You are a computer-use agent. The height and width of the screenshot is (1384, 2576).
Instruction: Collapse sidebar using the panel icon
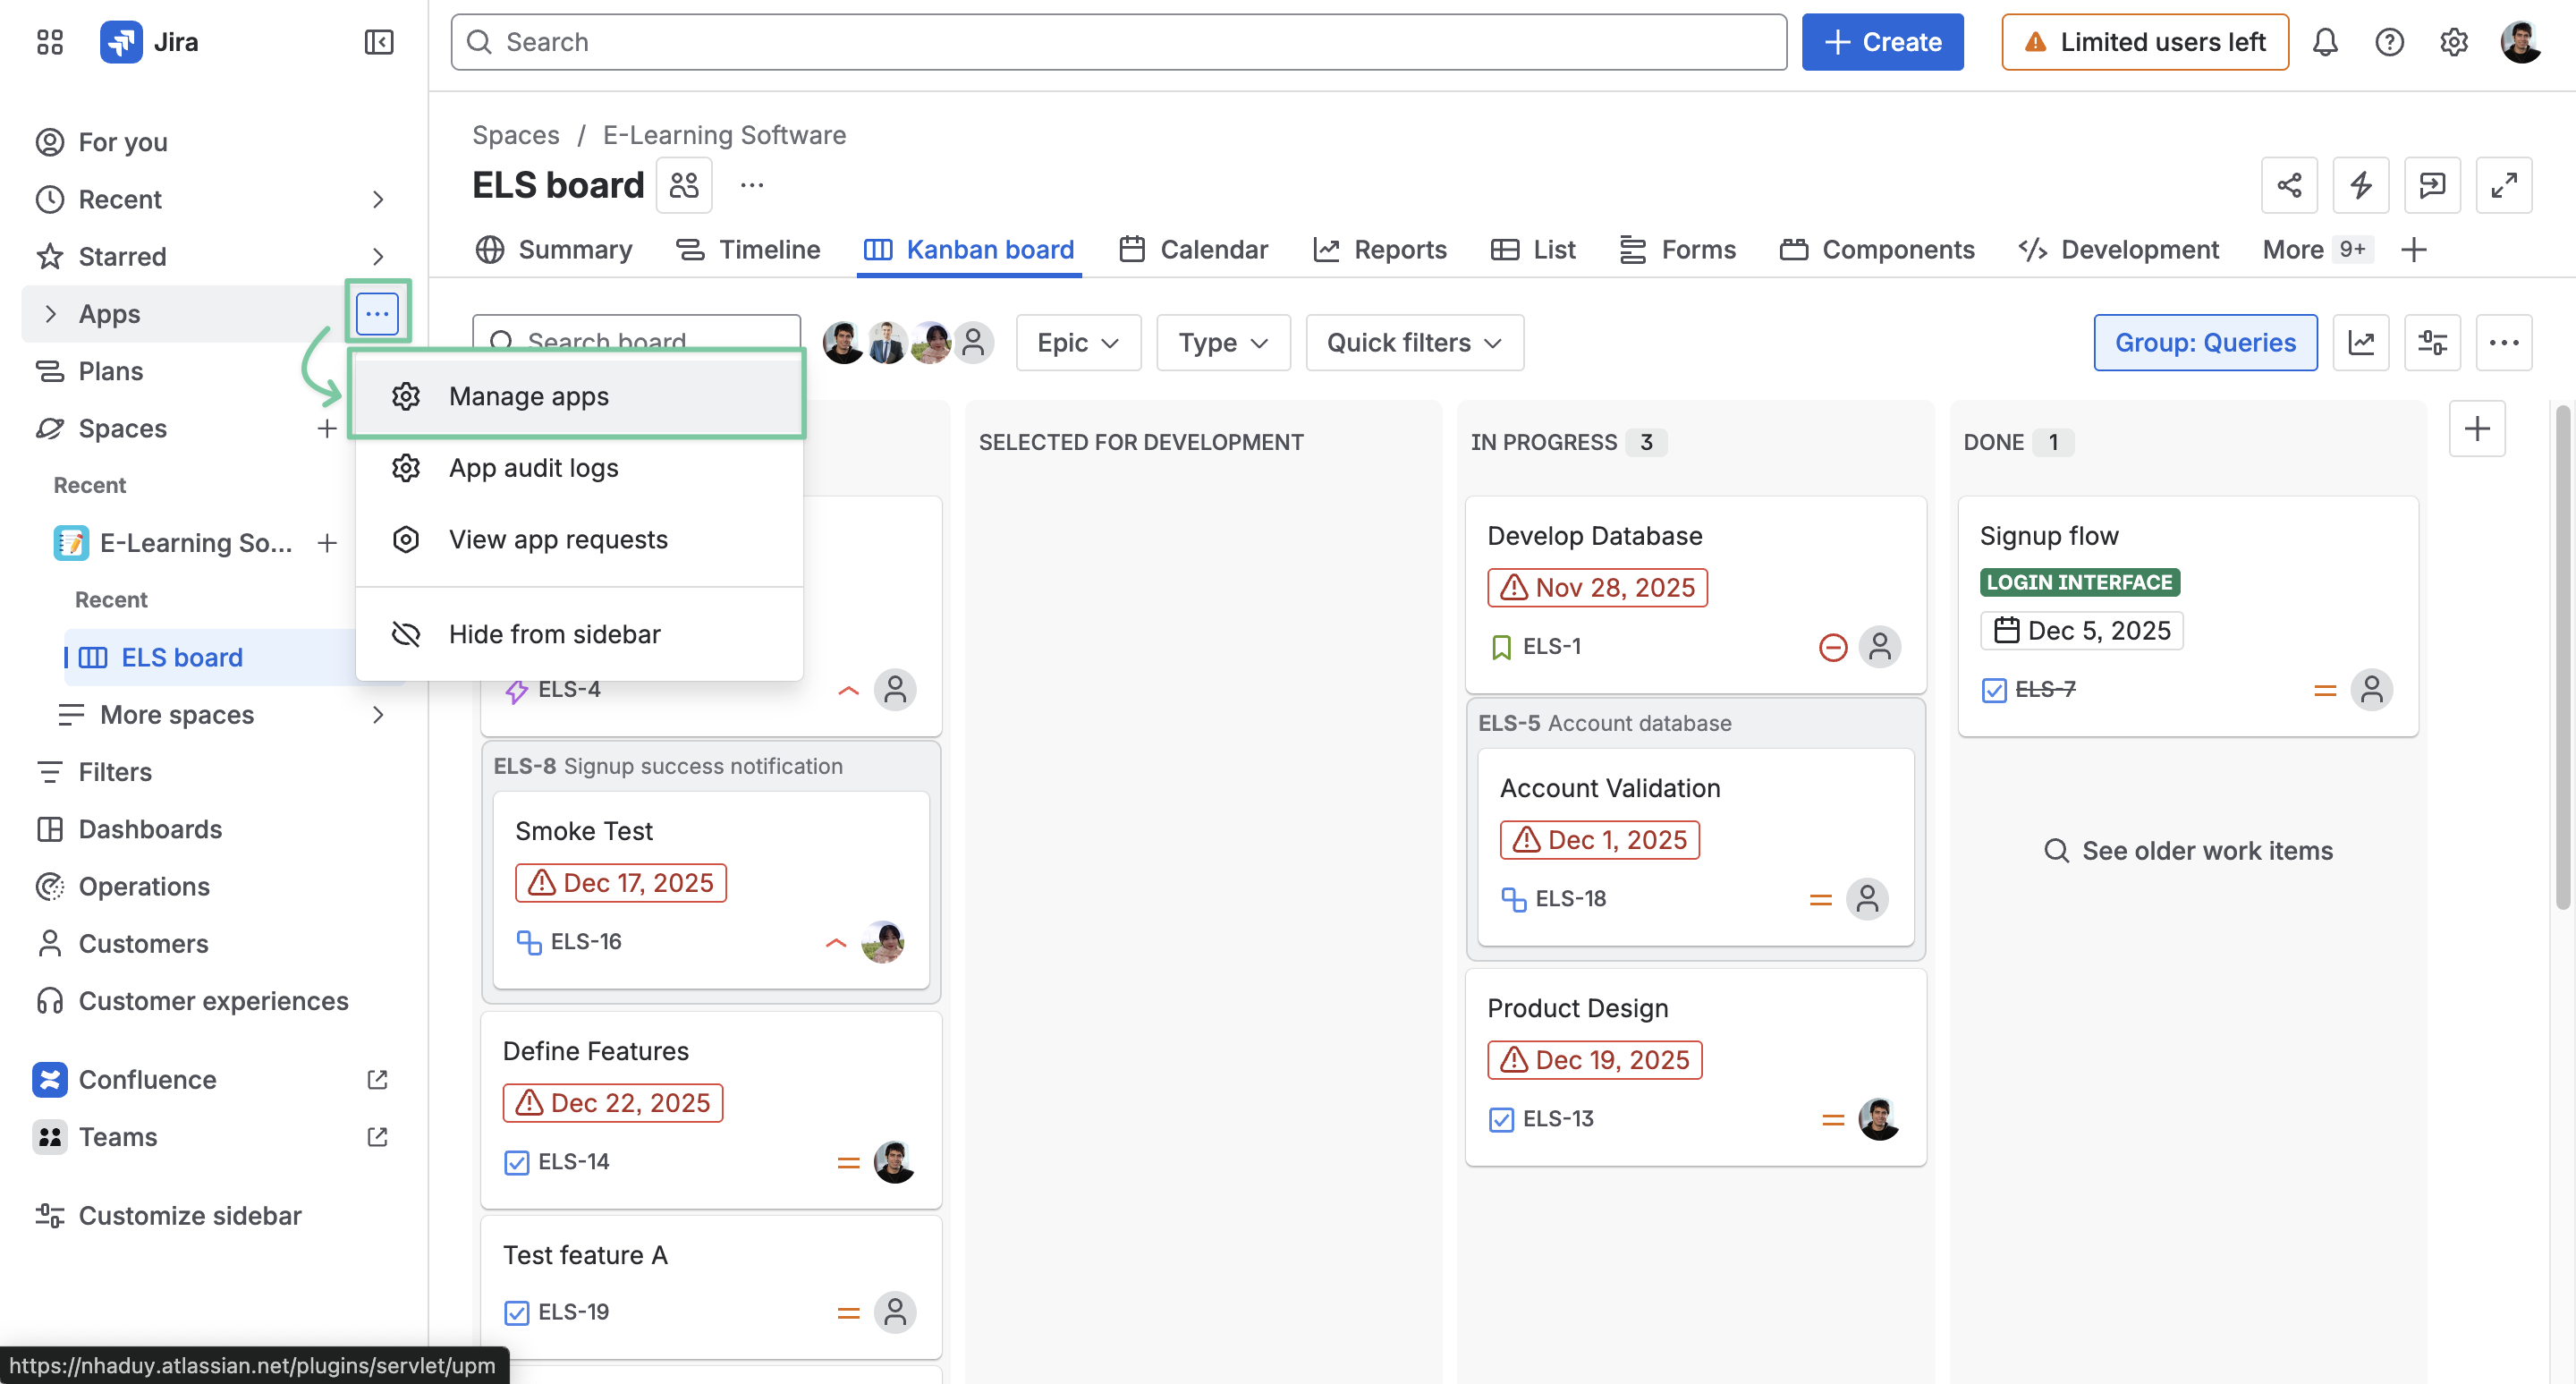pyautogui.click(x=379, y=42)
